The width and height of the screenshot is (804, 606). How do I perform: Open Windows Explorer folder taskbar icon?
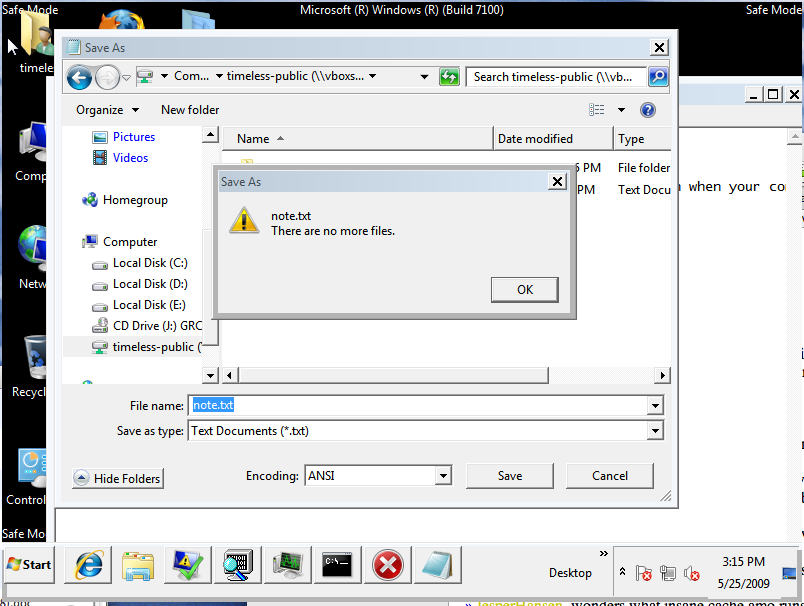click(138, 565)
